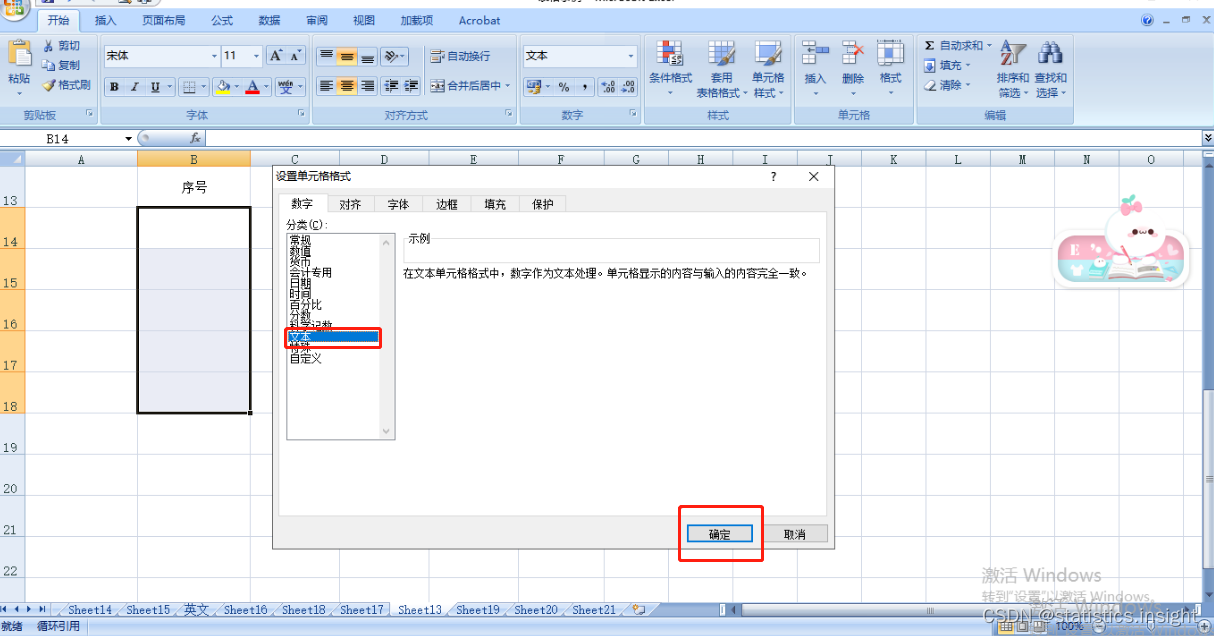The width and height of the screenshot is (1214, 636).
Task: Toggle bottom vertical alignment
Action: (367, 56)
